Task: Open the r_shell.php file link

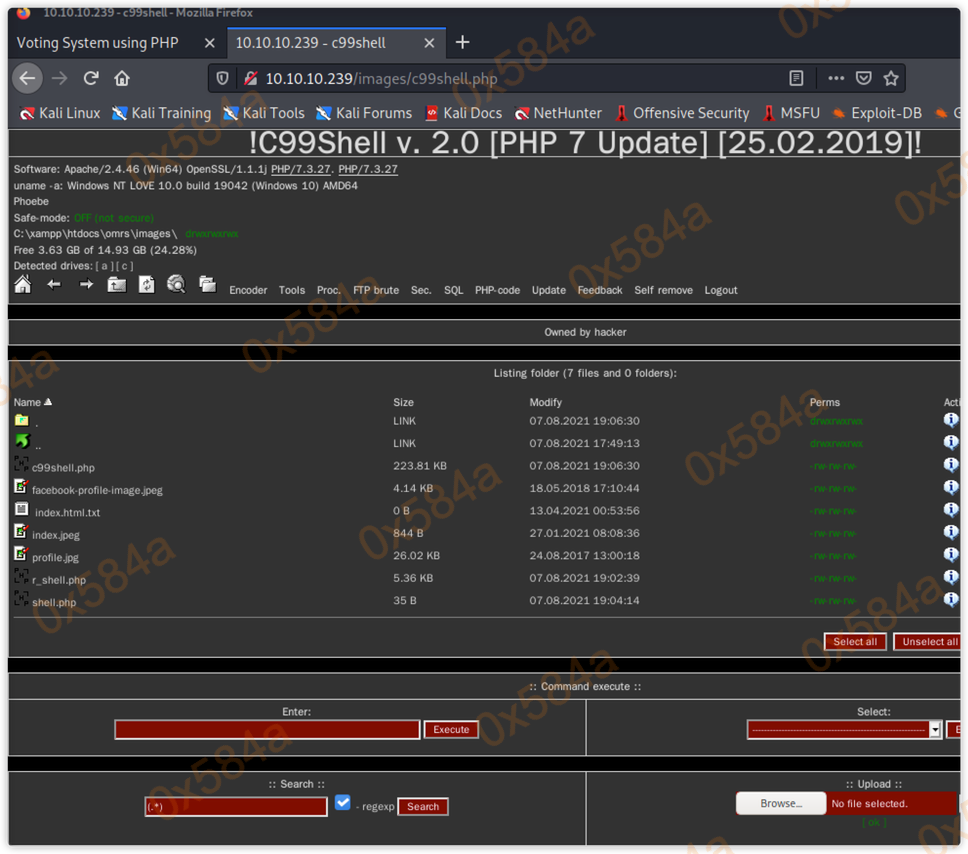Action: tap(59, 580)
